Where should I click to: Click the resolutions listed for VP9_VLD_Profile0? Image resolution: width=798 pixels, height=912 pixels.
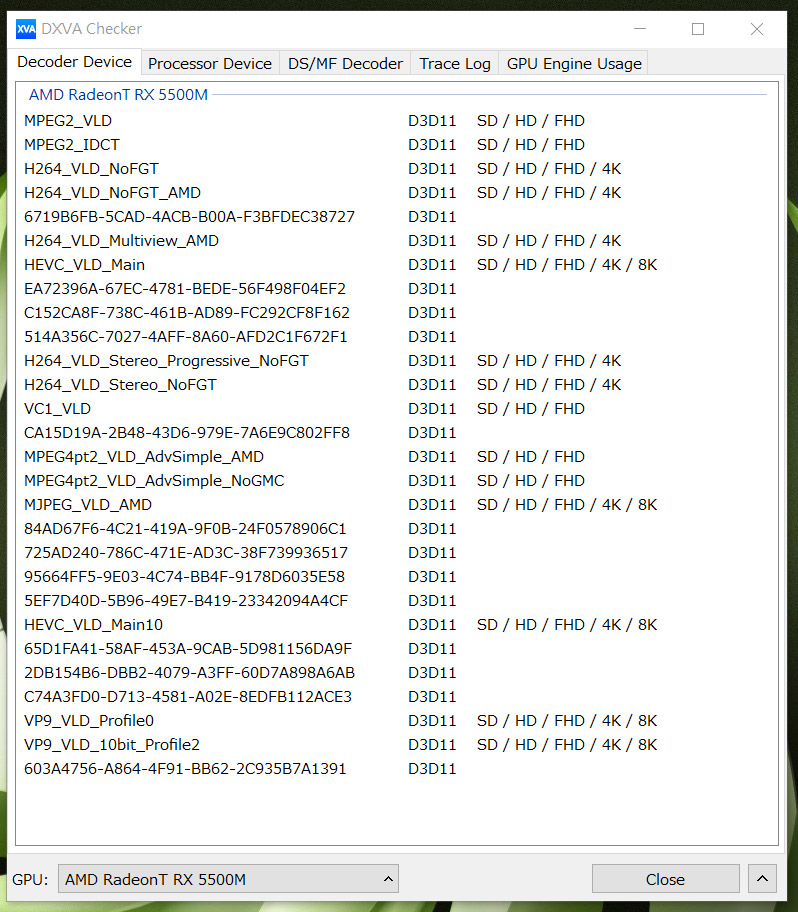coord(567,721)
